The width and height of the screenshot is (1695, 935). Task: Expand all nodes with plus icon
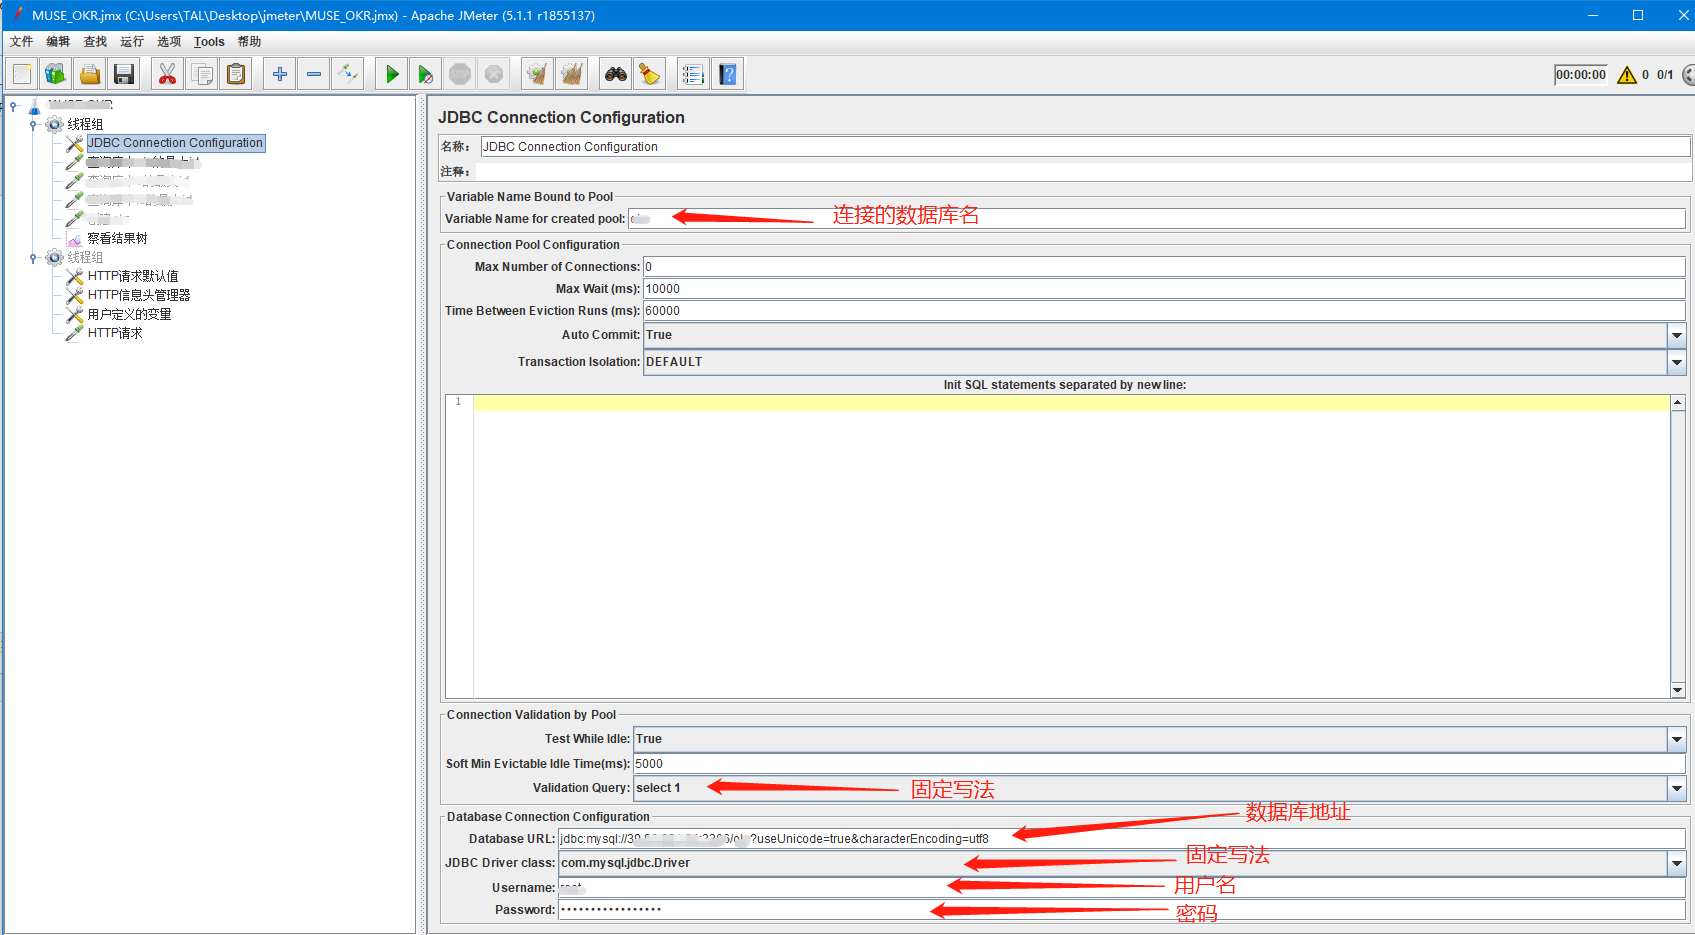[280, 74]
